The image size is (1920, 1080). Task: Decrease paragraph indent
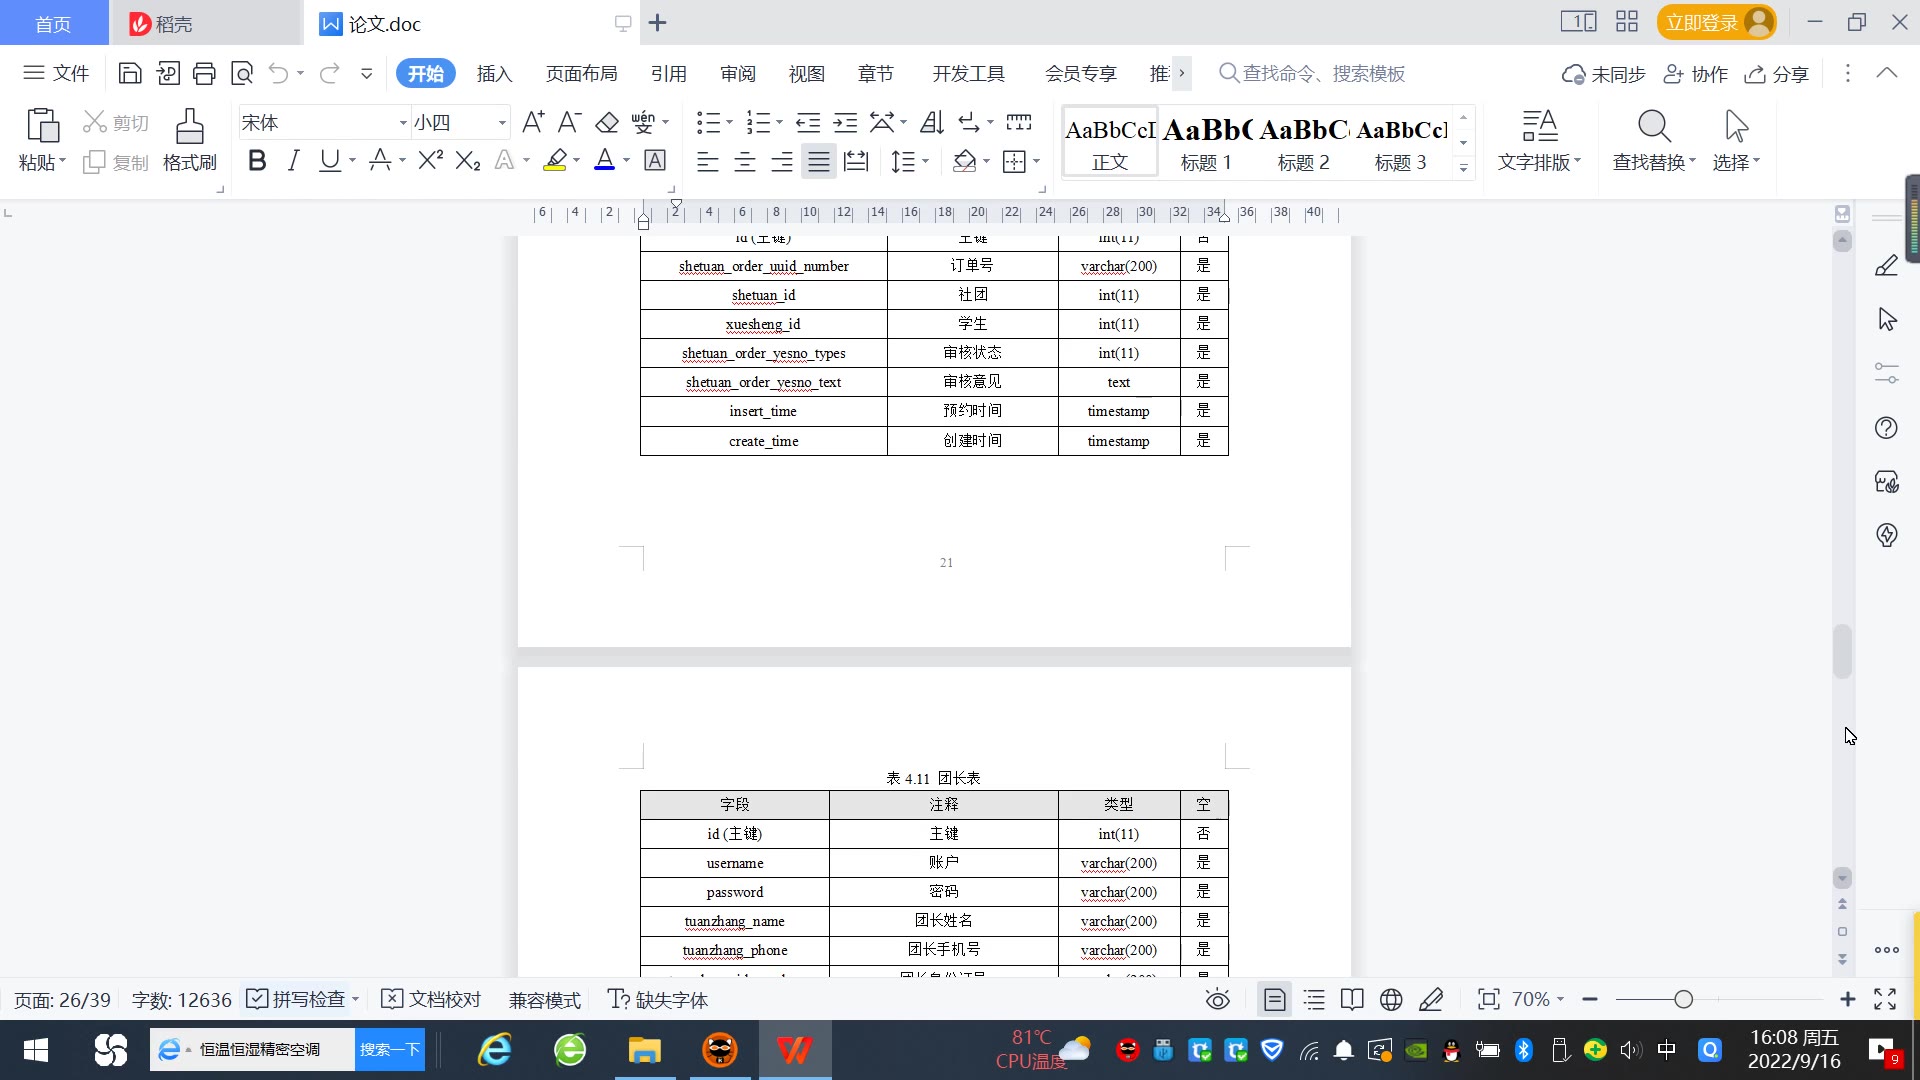tap(808, 122)
